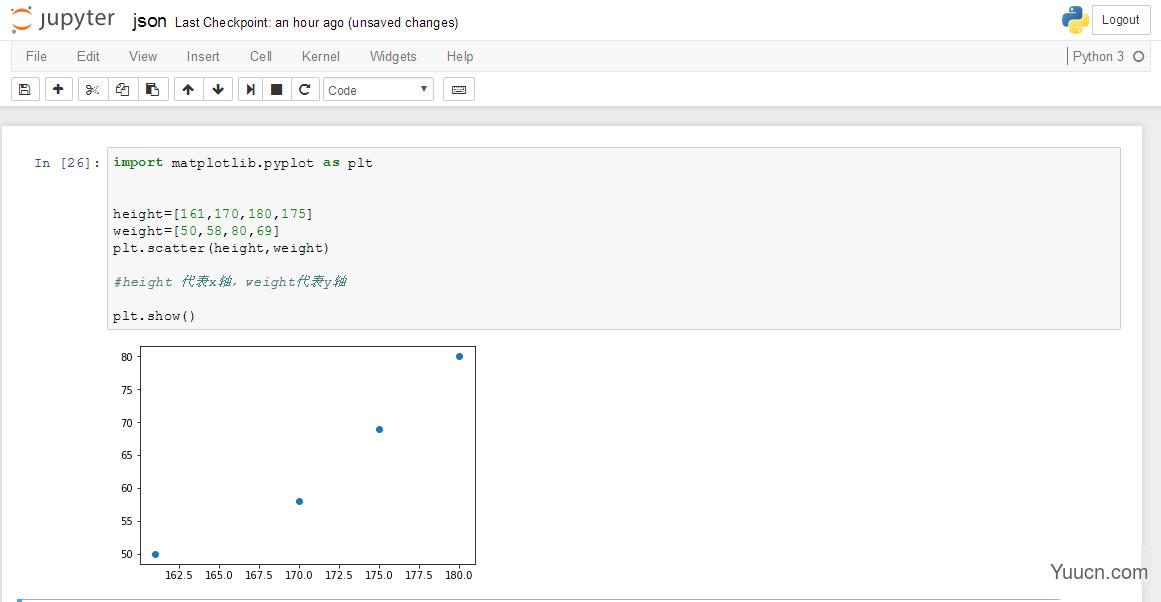Interrupt the kernel with stop icon
1161x602 pixels.
(277, 89)
